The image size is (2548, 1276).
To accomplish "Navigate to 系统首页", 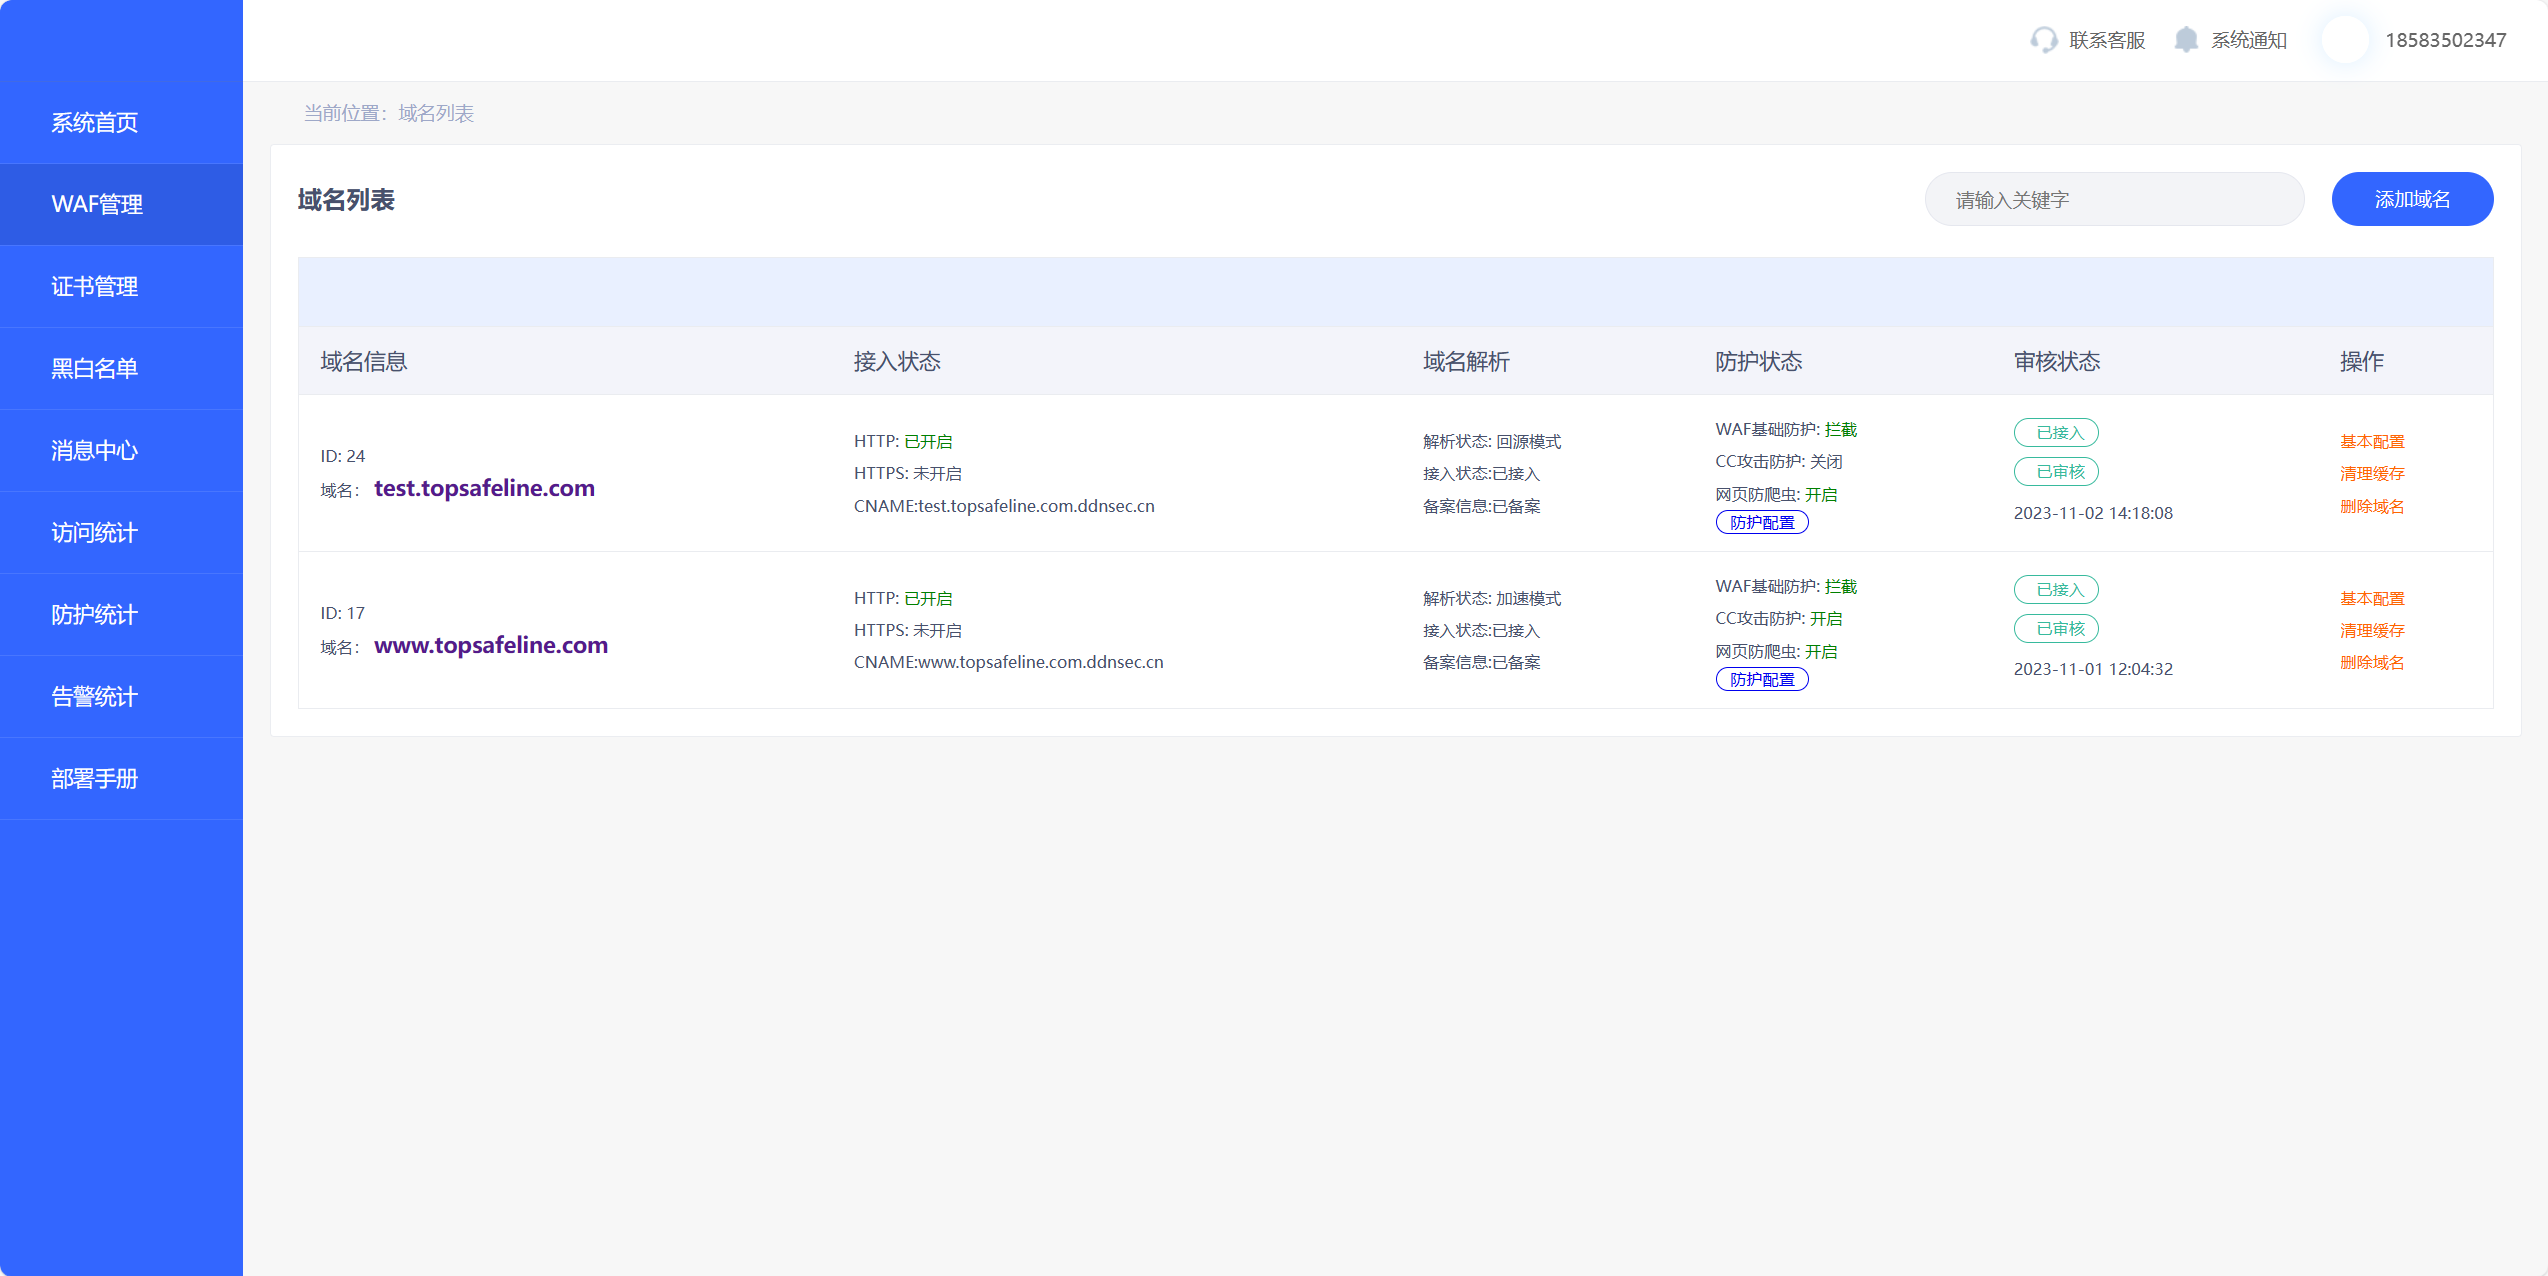I will click(x=95, y=122).
